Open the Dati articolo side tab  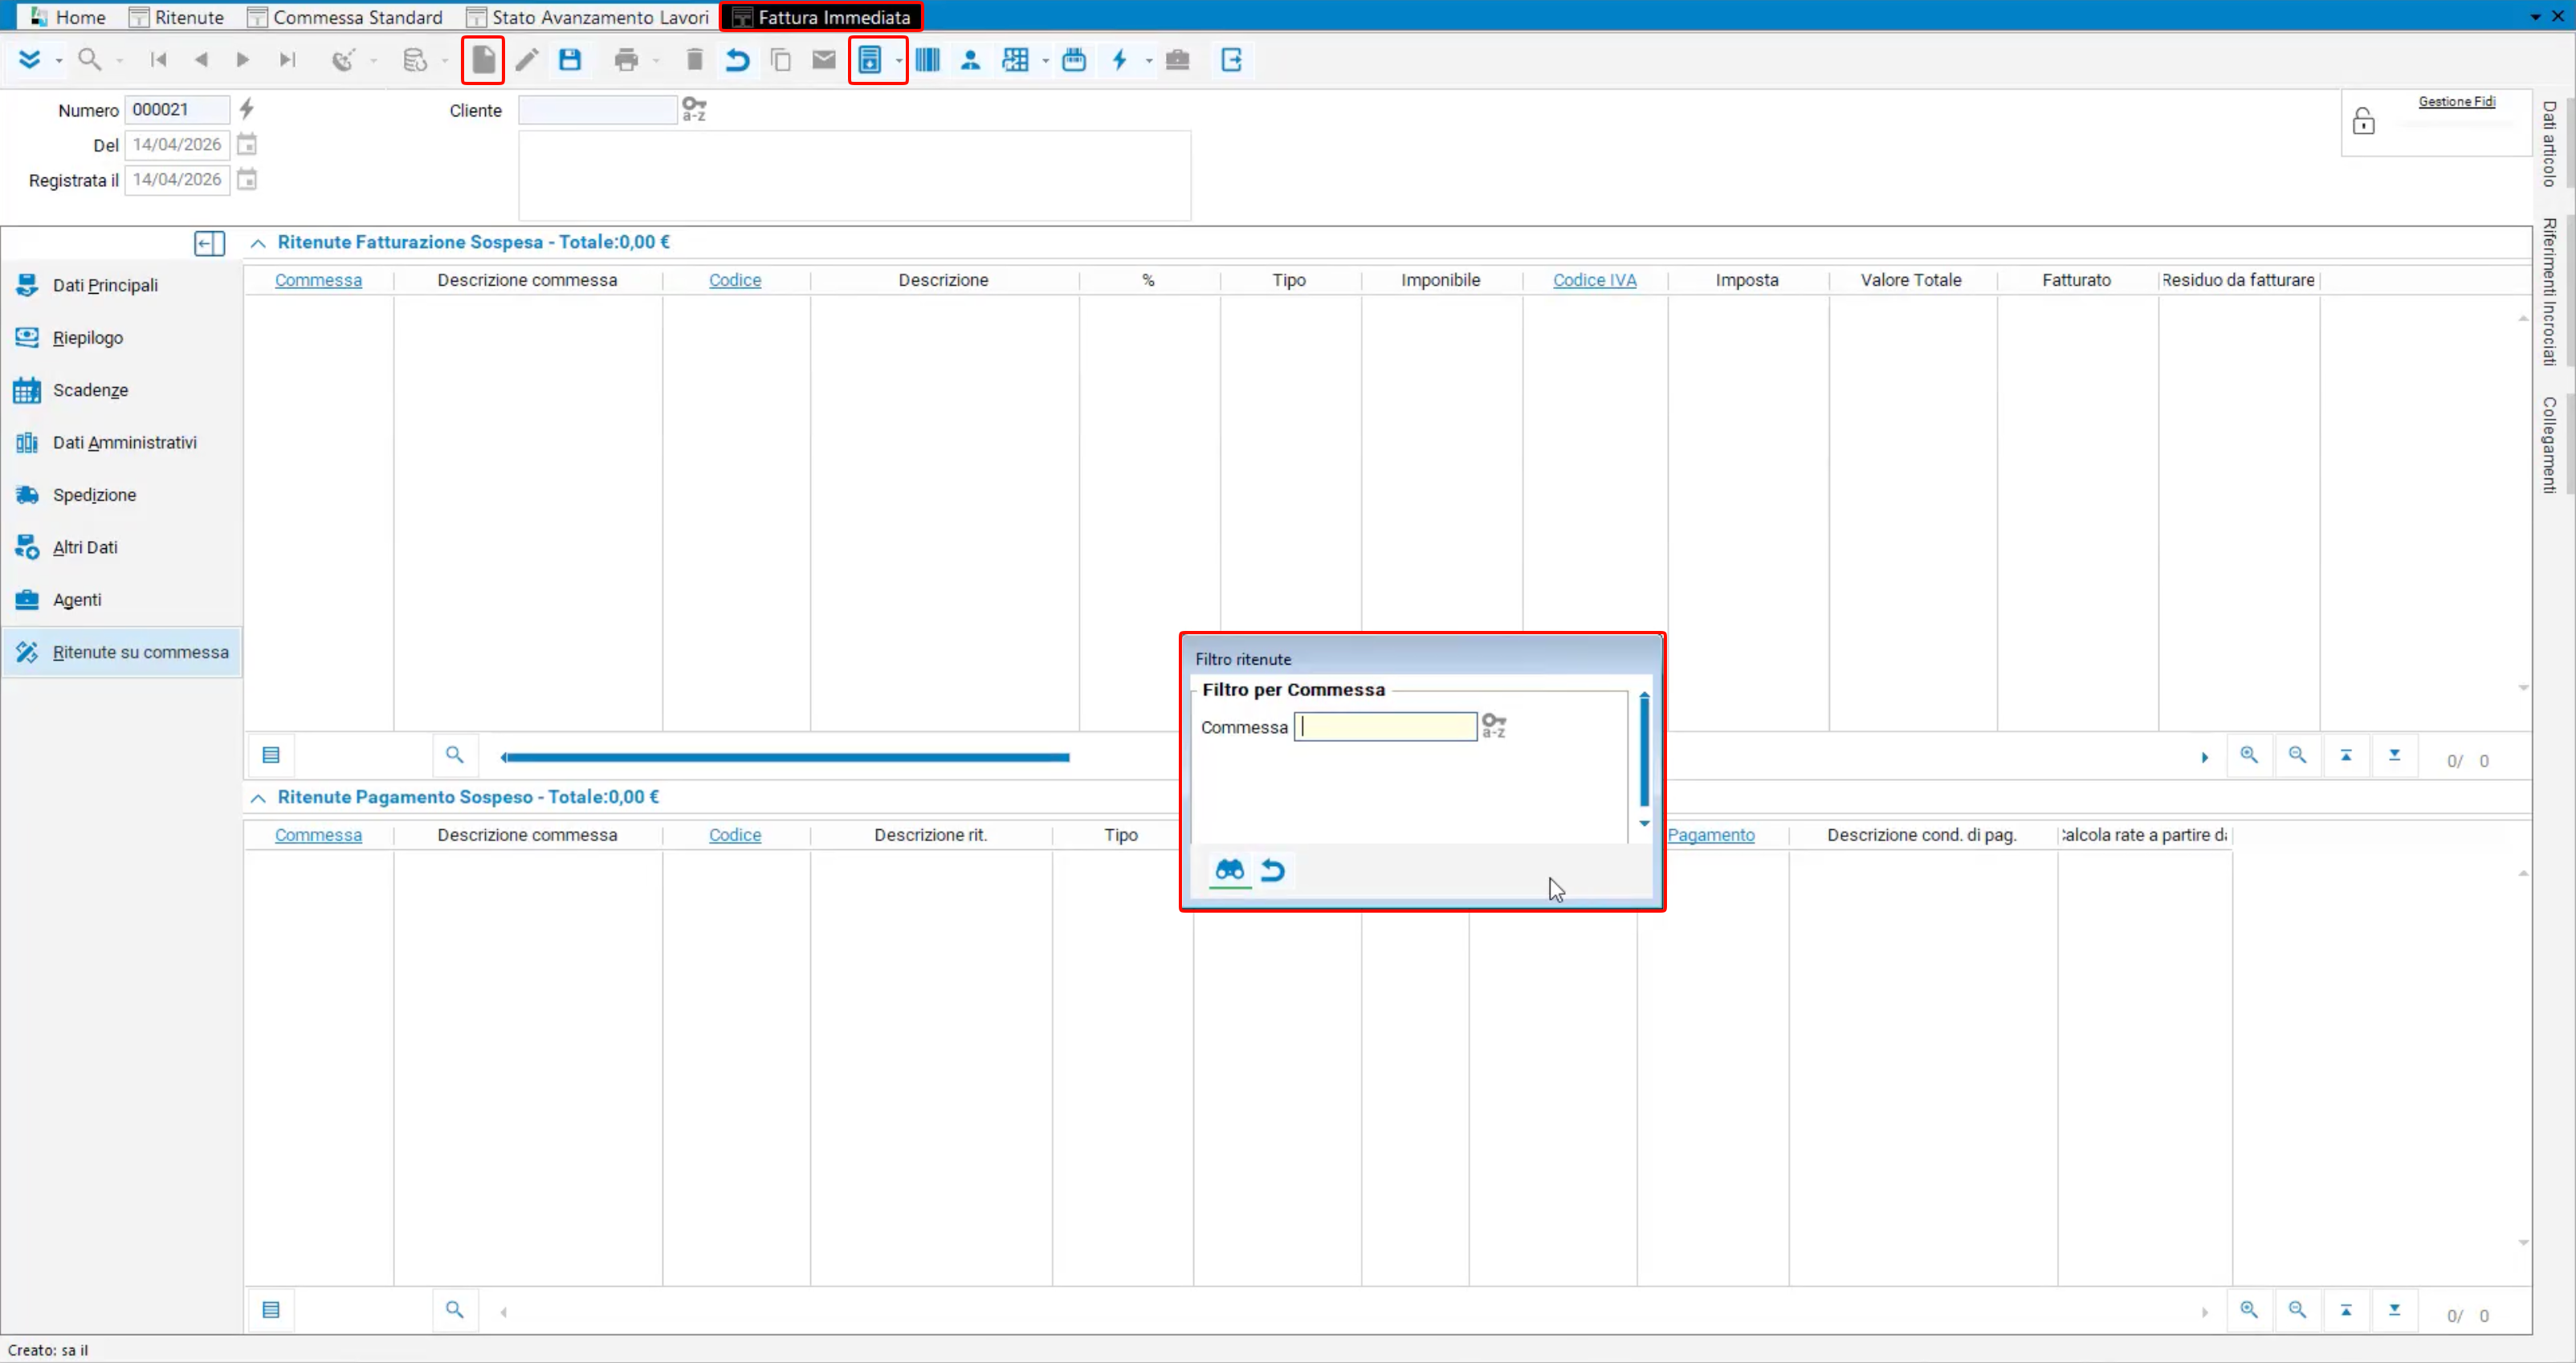pos(2550,144)
